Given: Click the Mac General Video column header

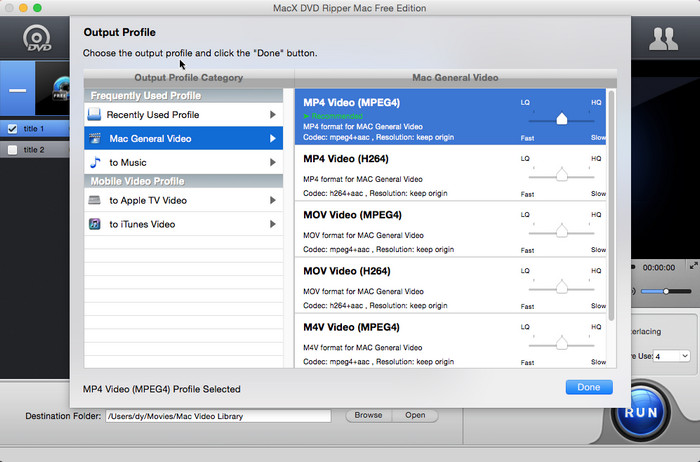Looking at the screenshot, I should (455, 78).
